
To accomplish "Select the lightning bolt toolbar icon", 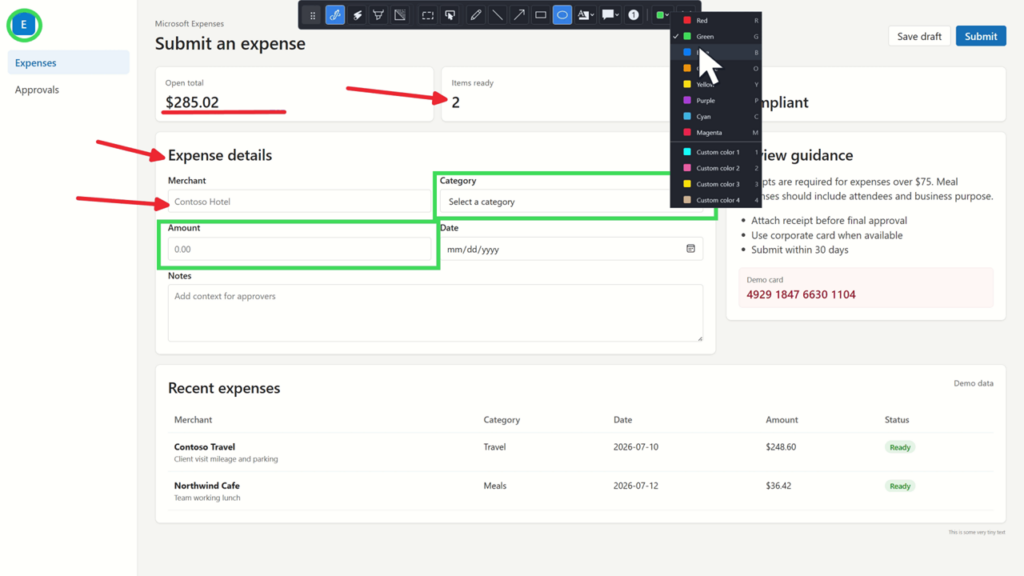I will click(357, 15).
